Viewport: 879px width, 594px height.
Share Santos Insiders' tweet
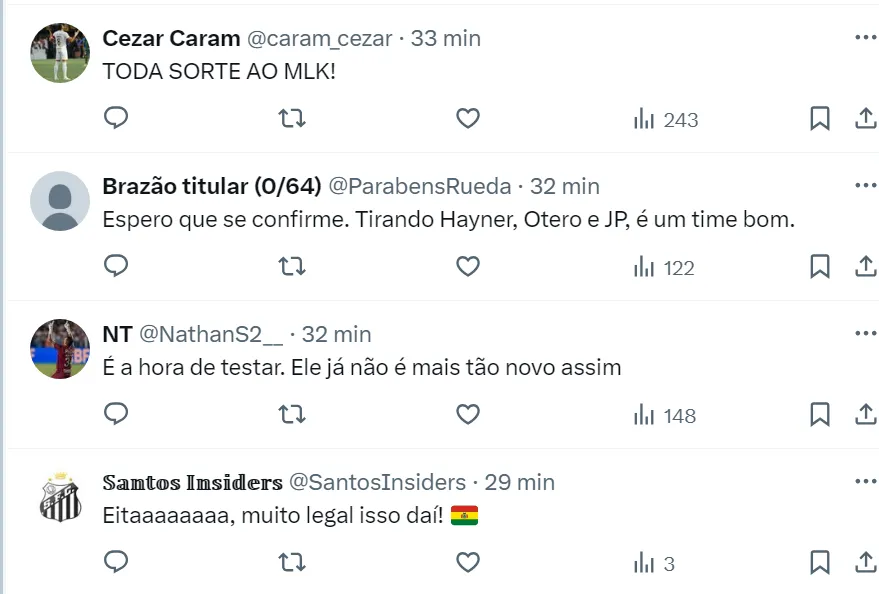[x=865, y=563]
